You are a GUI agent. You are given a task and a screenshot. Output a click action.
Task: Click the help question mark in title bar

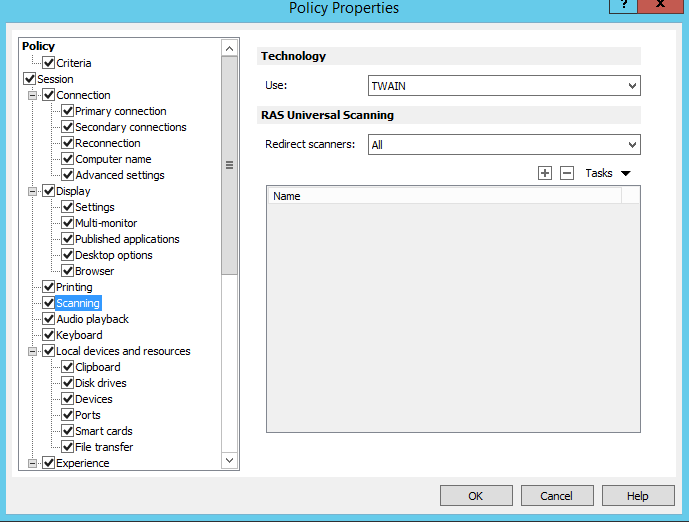(624, 7)
